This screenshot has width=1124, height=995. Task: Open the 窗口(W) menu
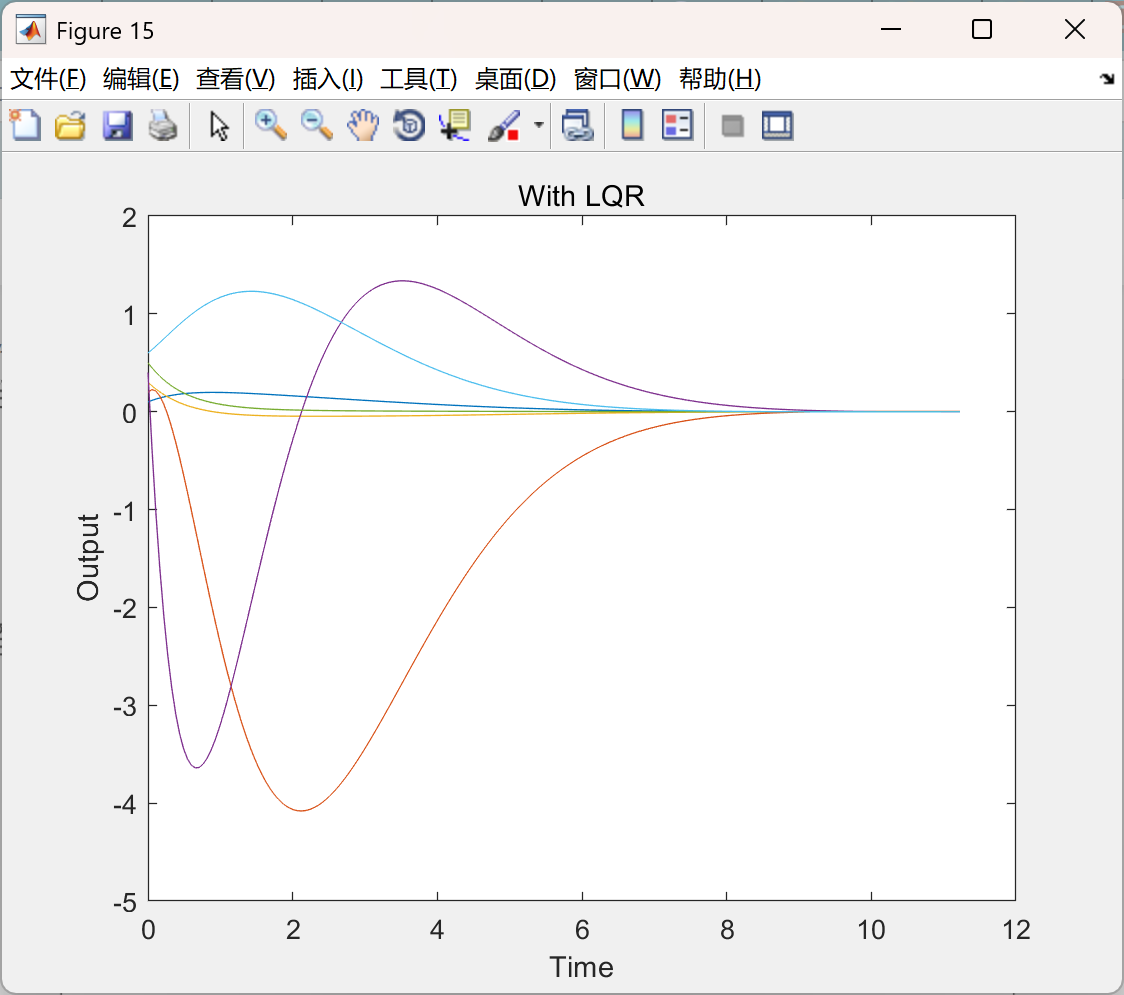617,79
